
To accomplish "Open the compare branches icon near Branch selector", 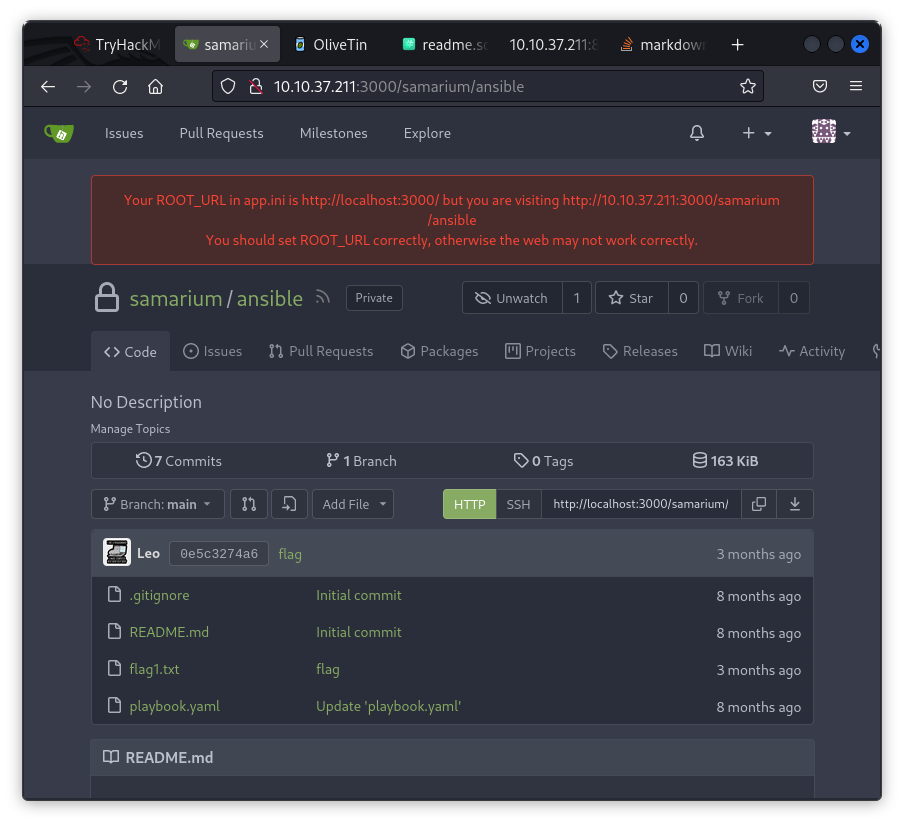I will coord(249,504).
